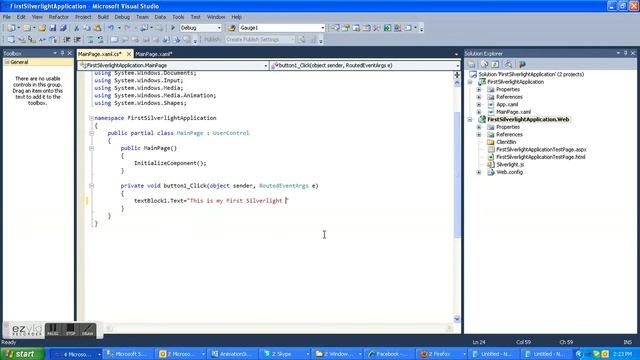Collapse the button1_Click method outline
640x360 pixels.
pos(91,186)
